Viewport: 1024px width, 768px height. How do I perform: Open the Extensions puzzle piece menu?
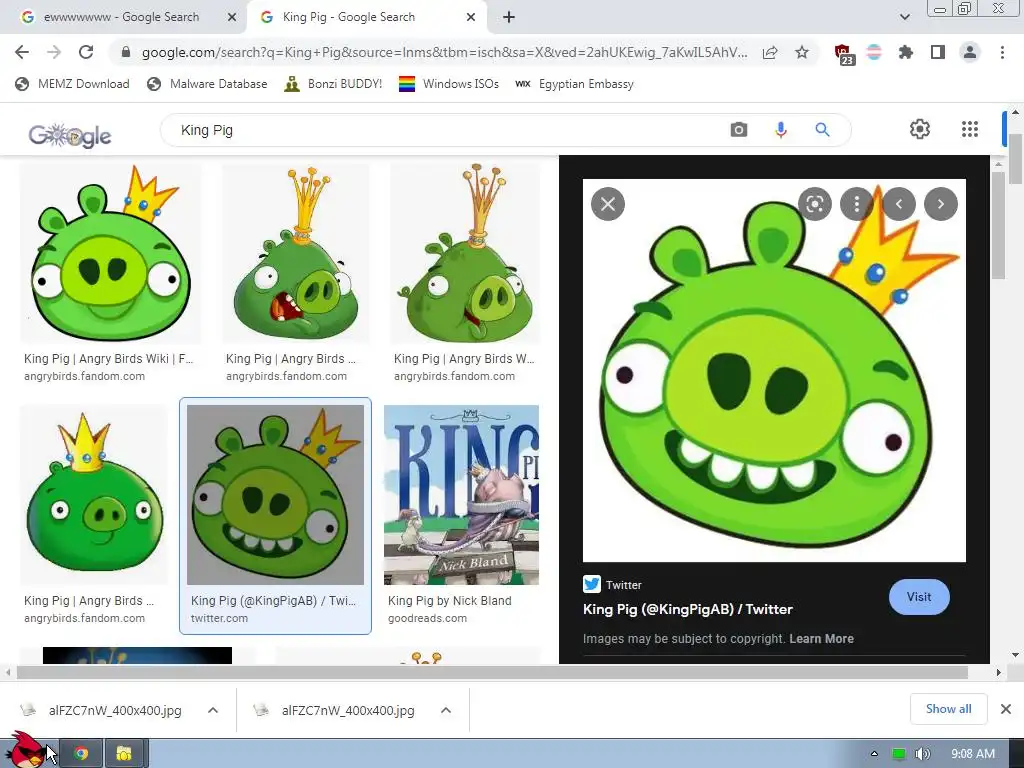pyautogui.click(x=906, y=52)
